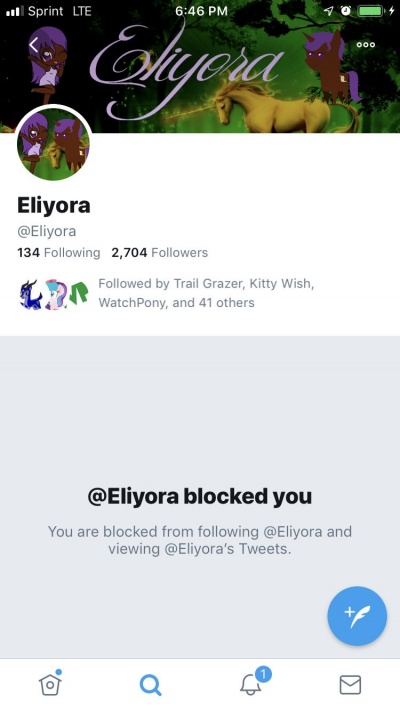
Task: View Eliyora's profile avatar
Action: 54,144
